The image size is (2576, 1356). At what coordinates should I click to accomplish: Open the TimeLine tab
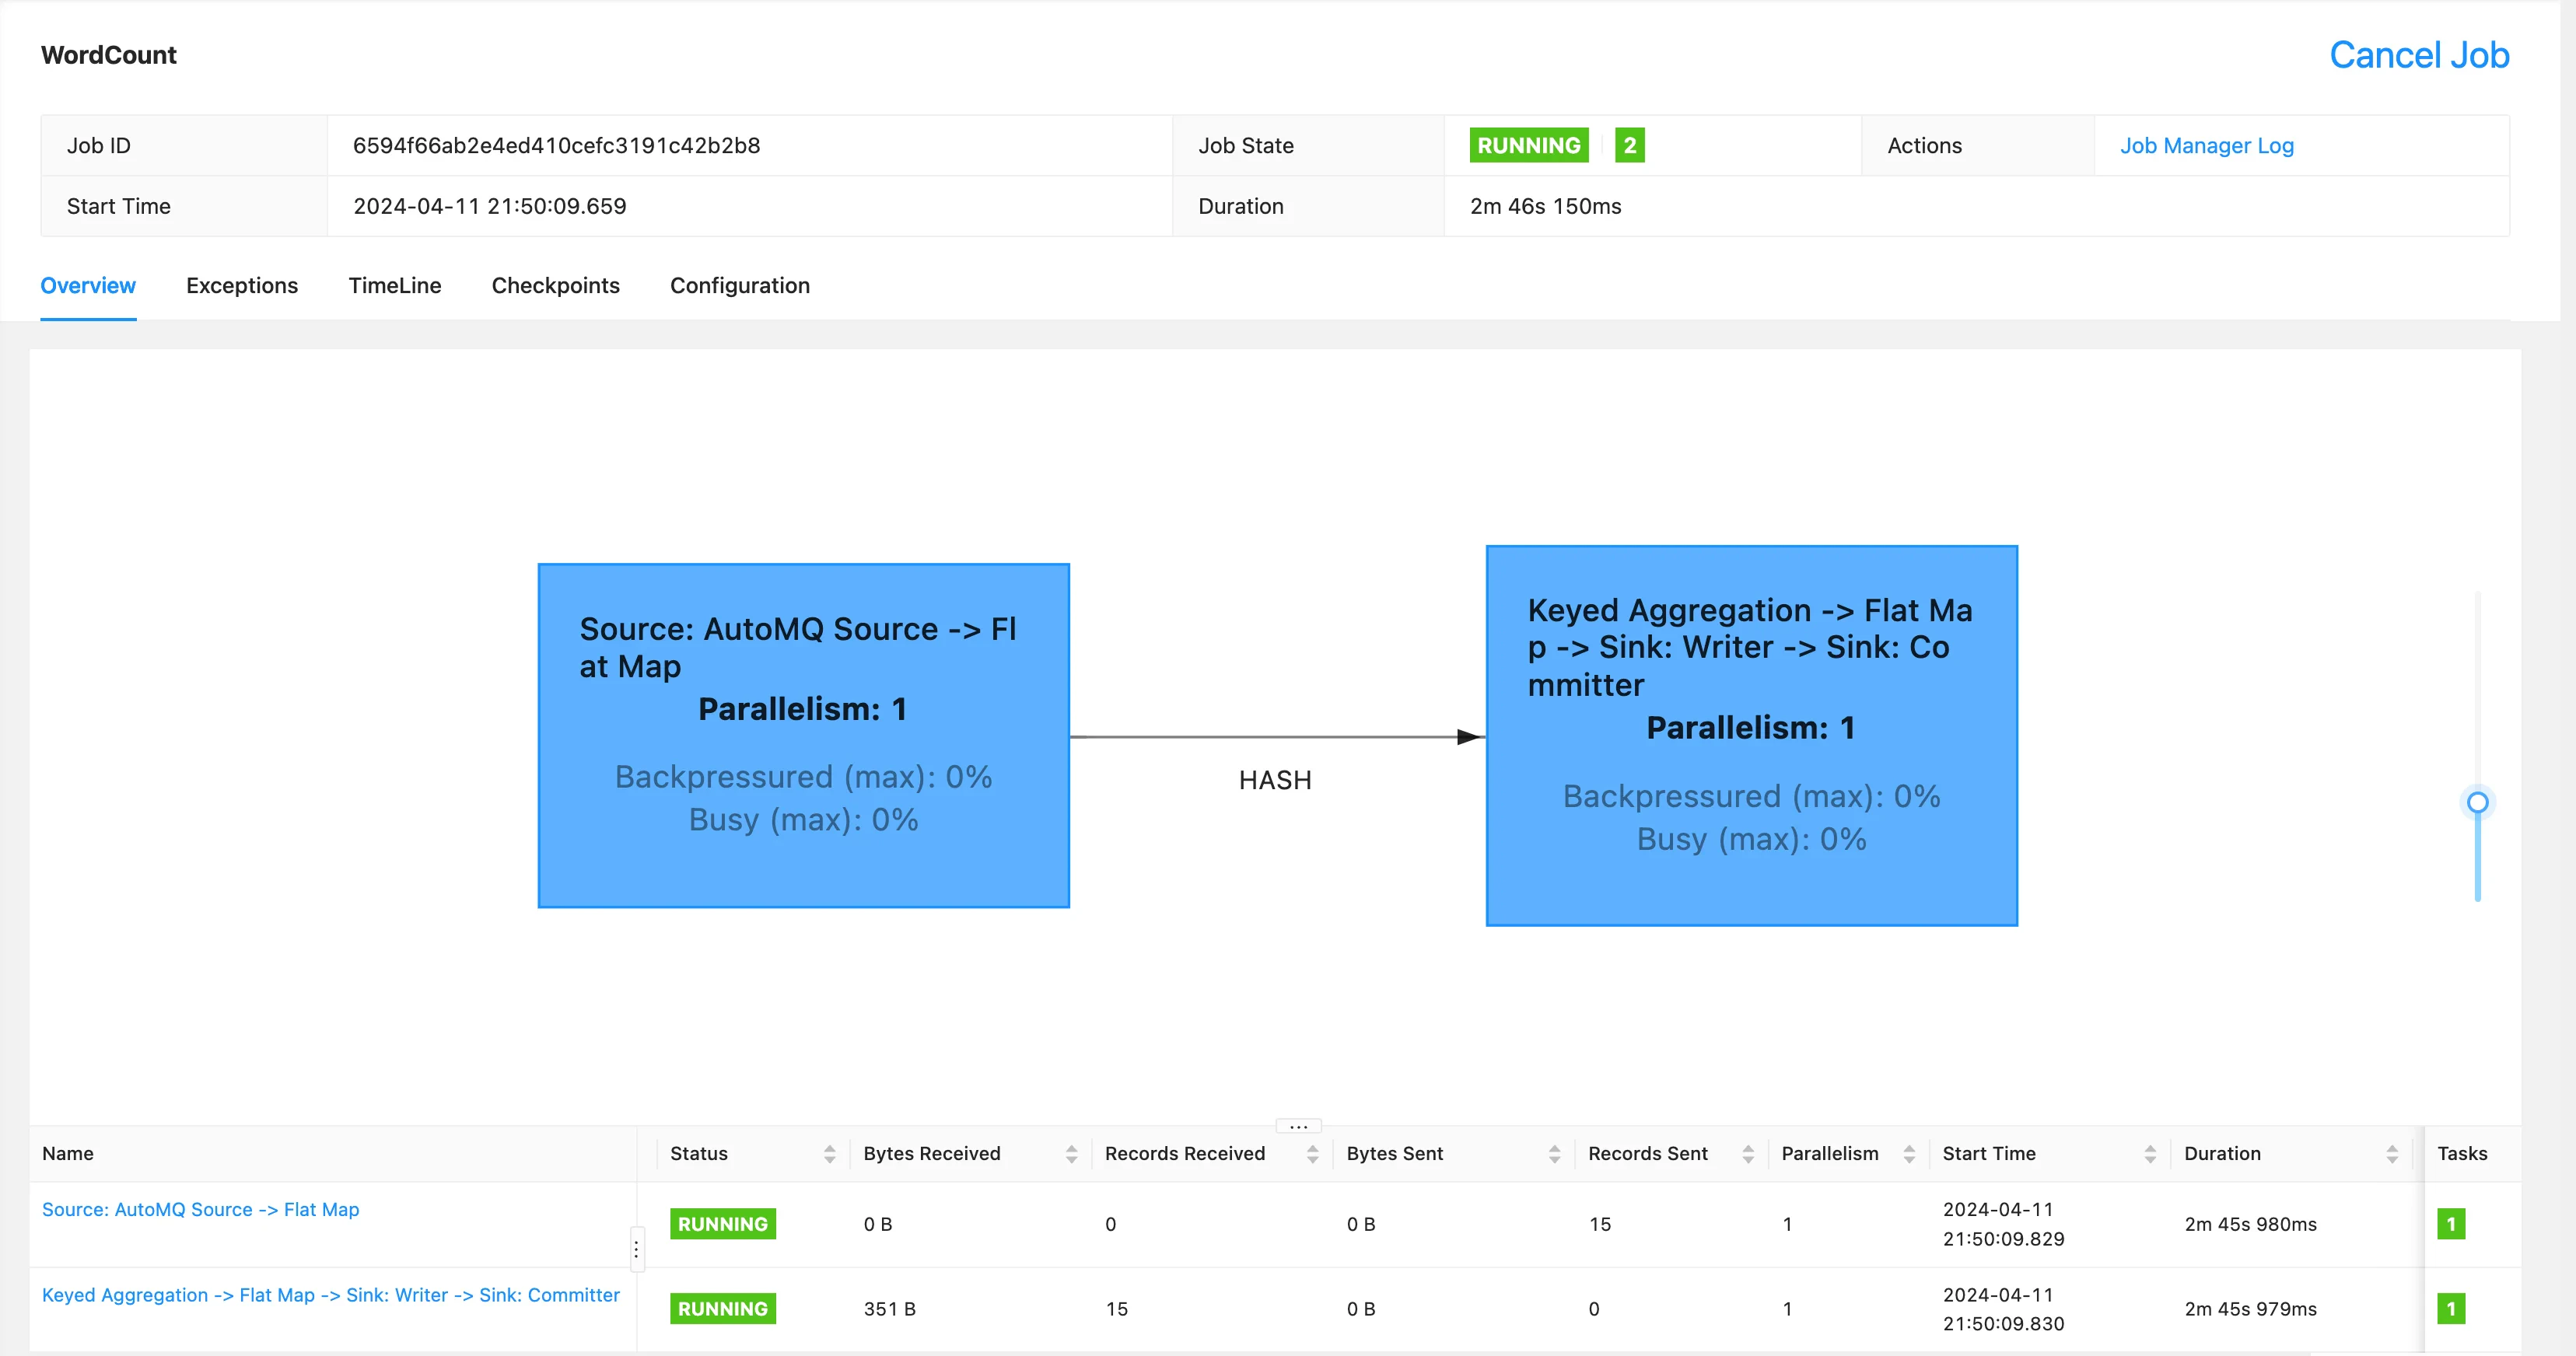click(x=394, y=286)
